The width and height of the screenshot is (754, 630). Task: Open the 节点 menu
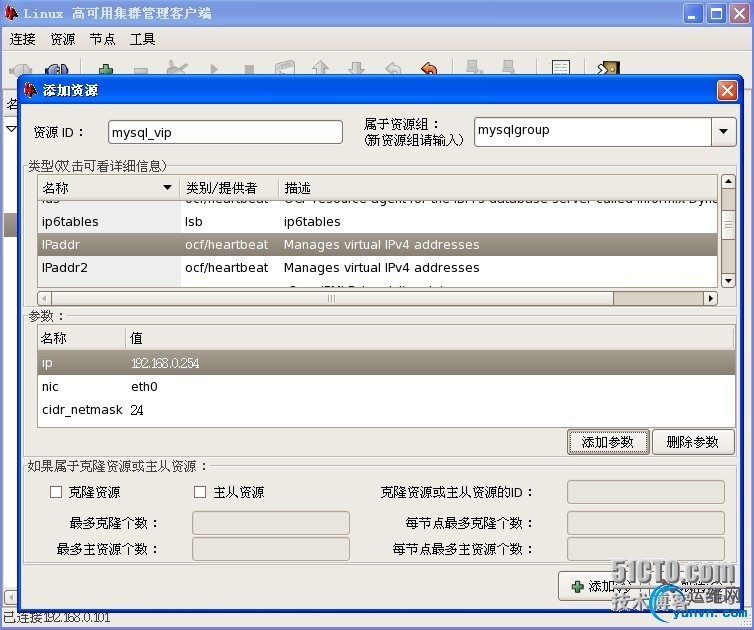pos(102,39)
